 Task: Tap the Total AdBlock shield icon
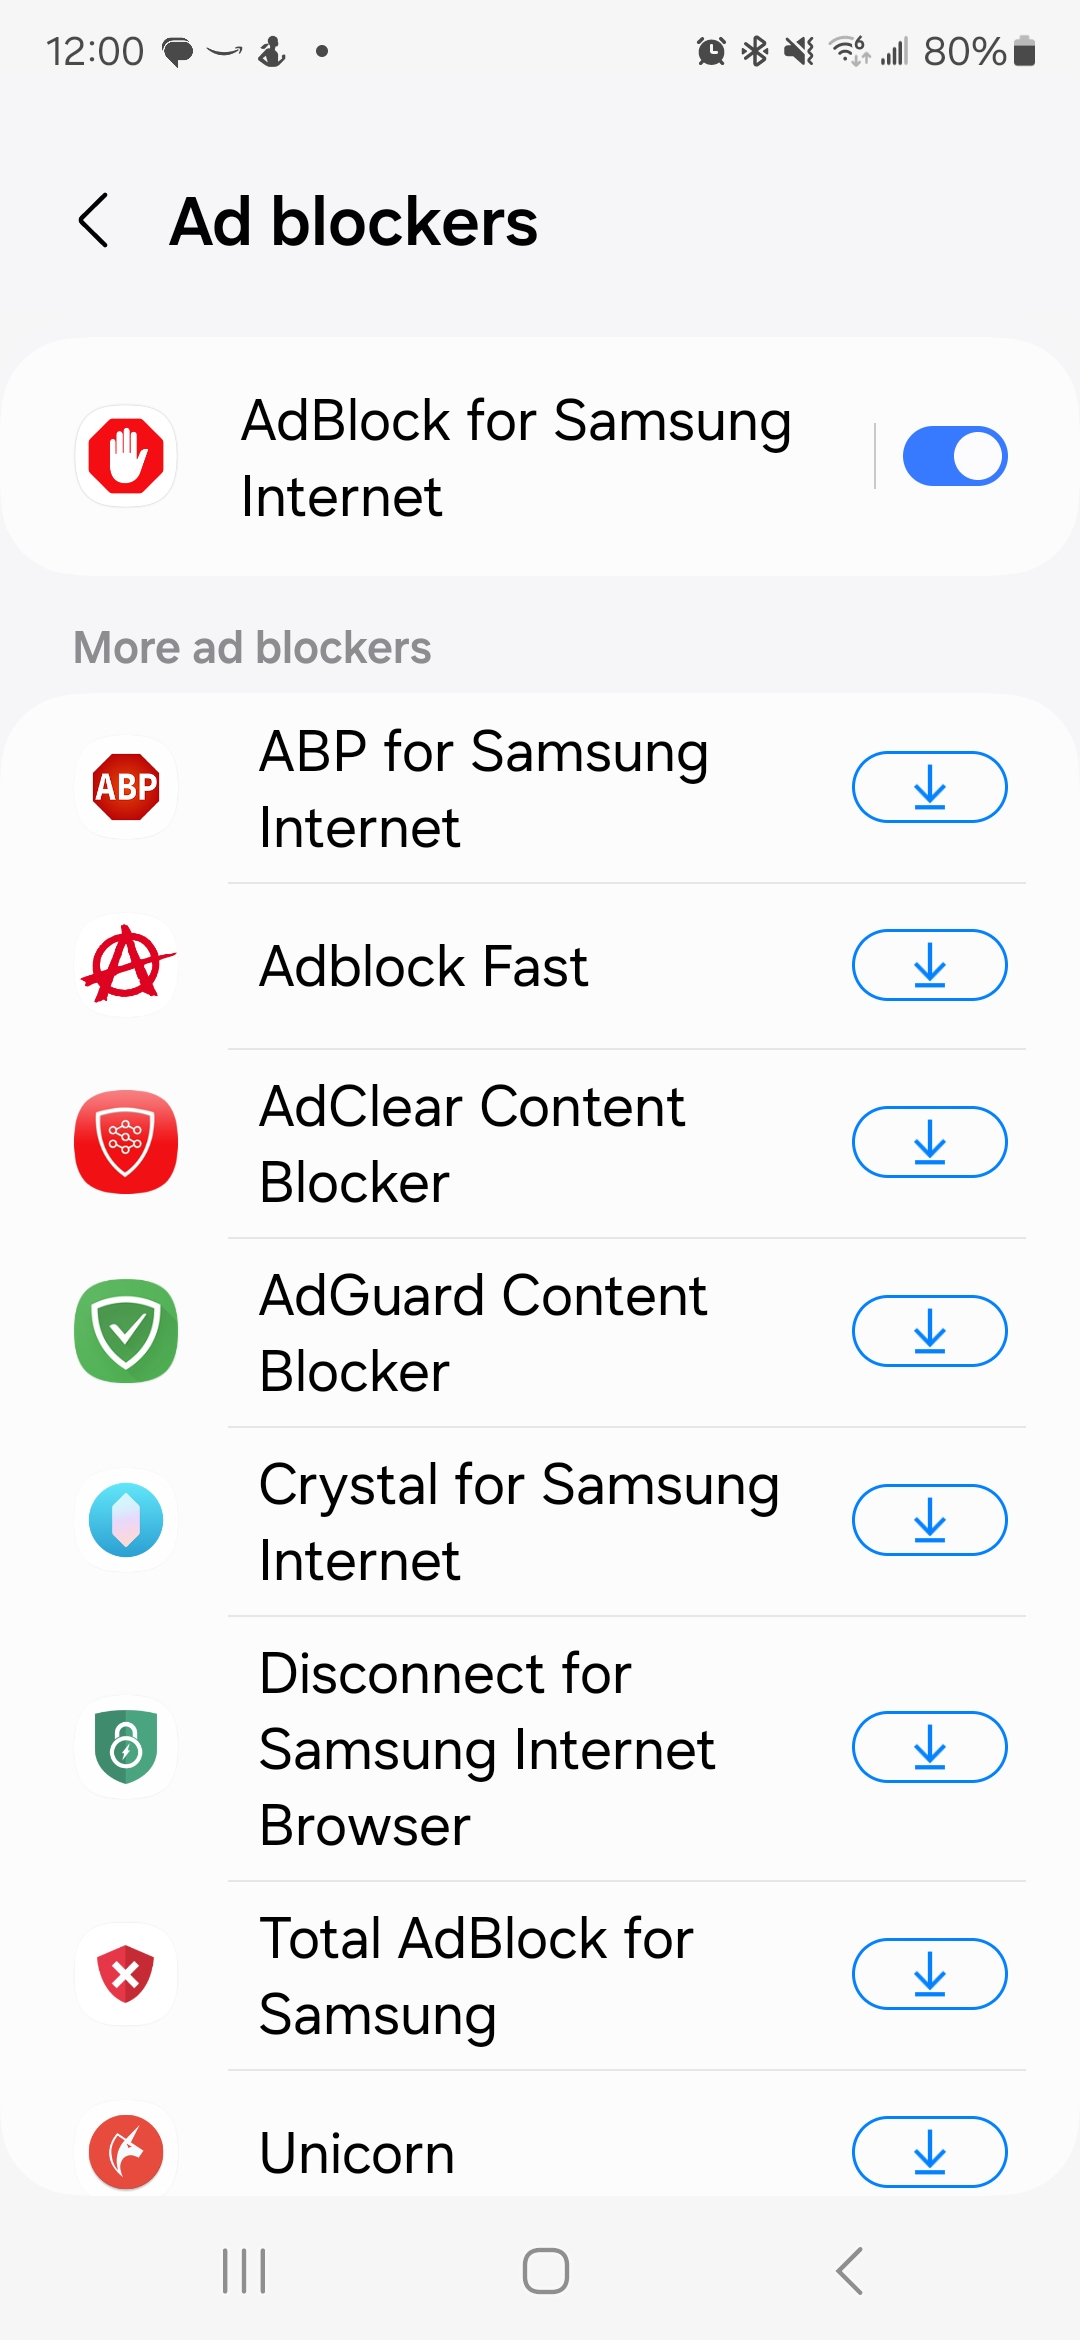click(x=126, y=1974)
